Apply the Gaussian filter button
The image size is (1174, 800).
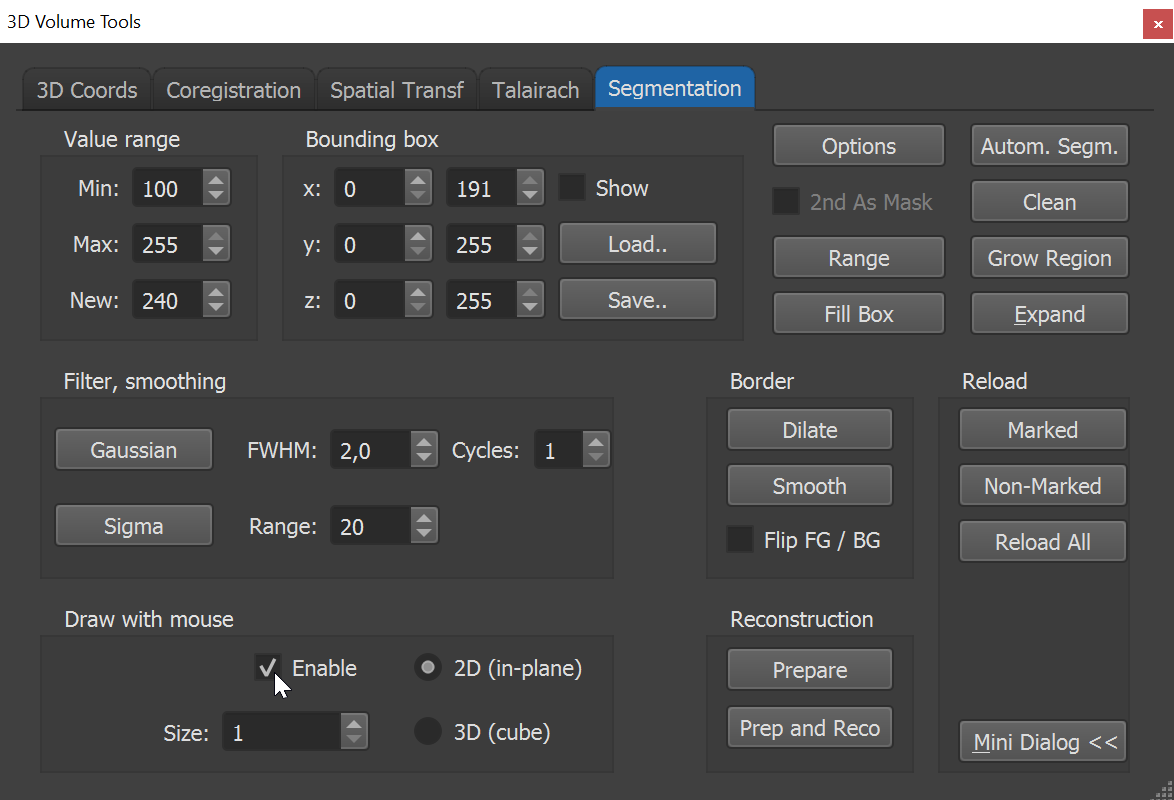click(134, 449)
